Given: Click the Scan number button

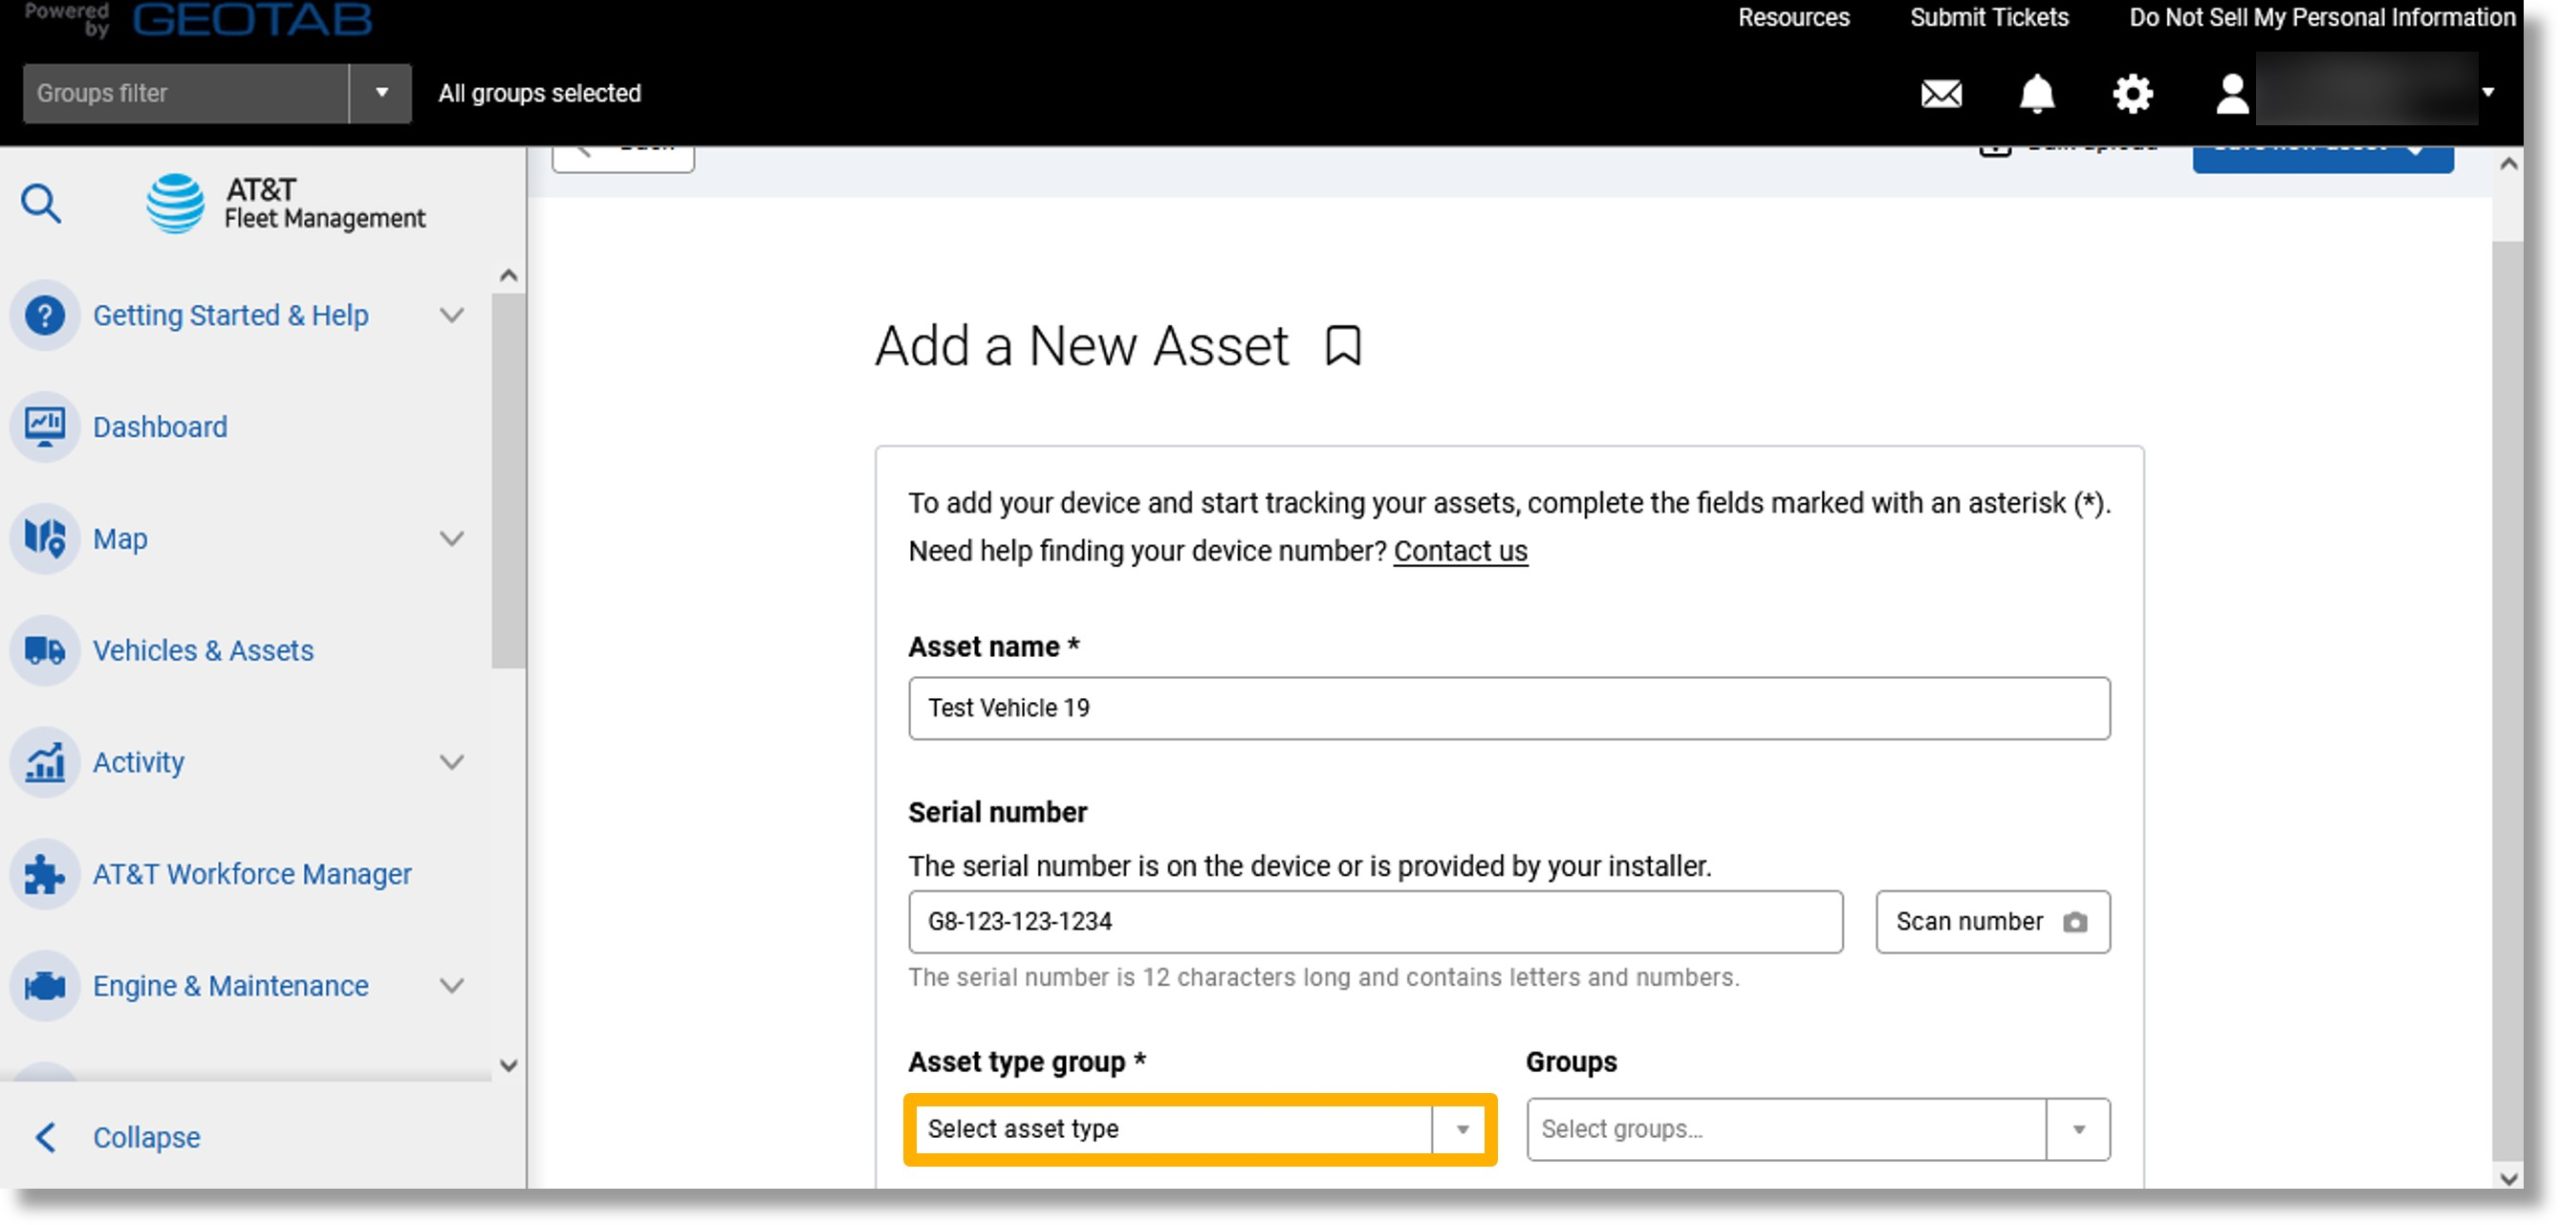Looking at the screenshot, I should pos(1992,922).
